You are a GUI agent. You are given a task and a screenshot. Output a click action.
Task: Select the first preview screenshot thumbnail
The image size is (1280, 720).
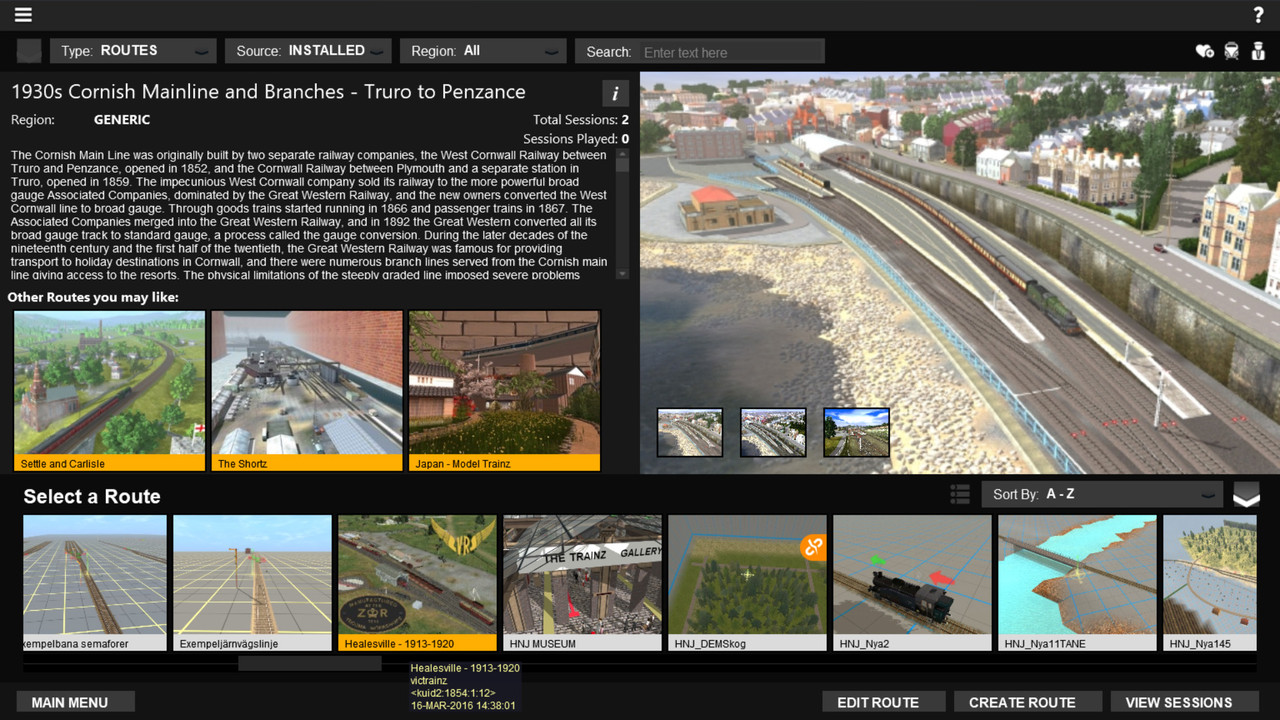pyautogui.click(x=690, y=432)
